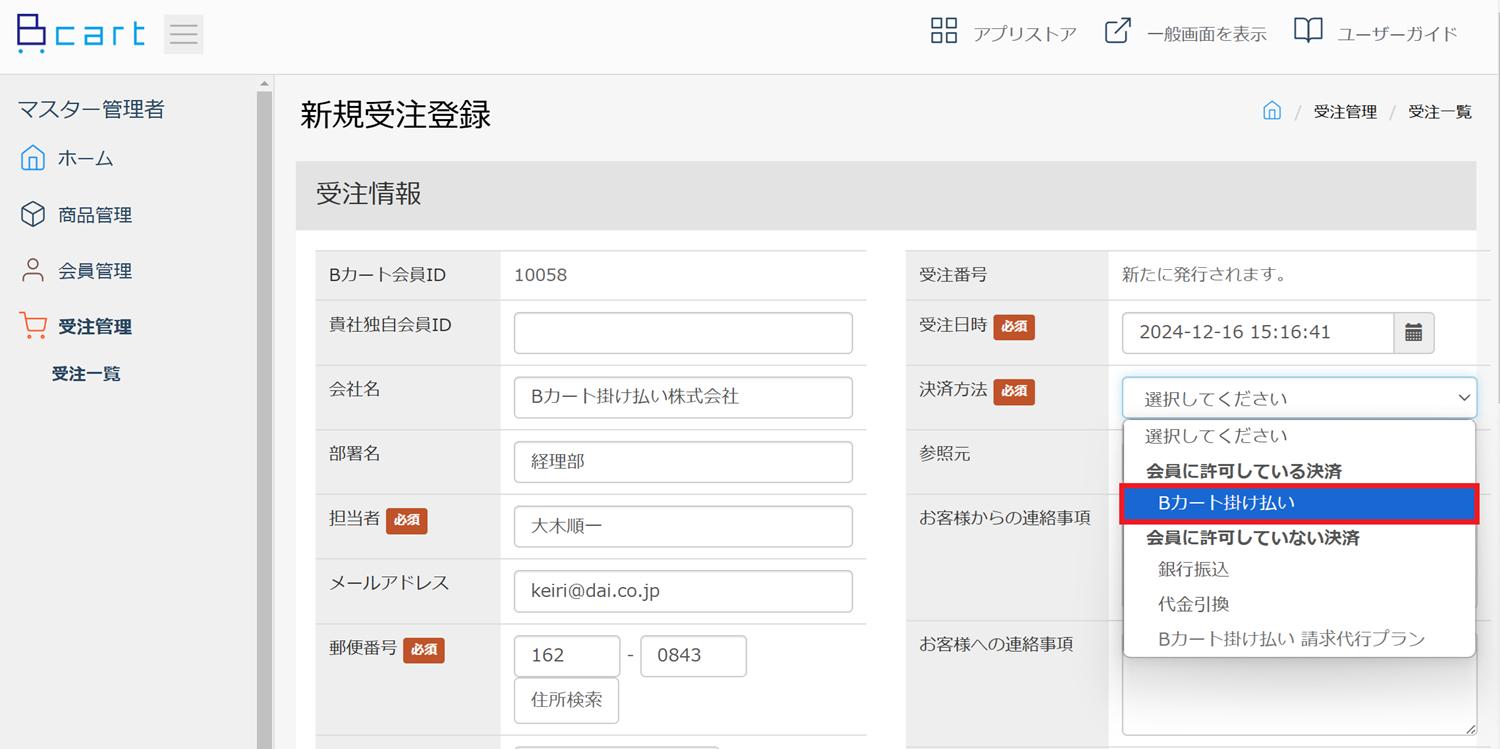Click 受注管理 breadcrumb link
The height and width of the screenshot is (749, 1500).
(x=1345, y=112)
